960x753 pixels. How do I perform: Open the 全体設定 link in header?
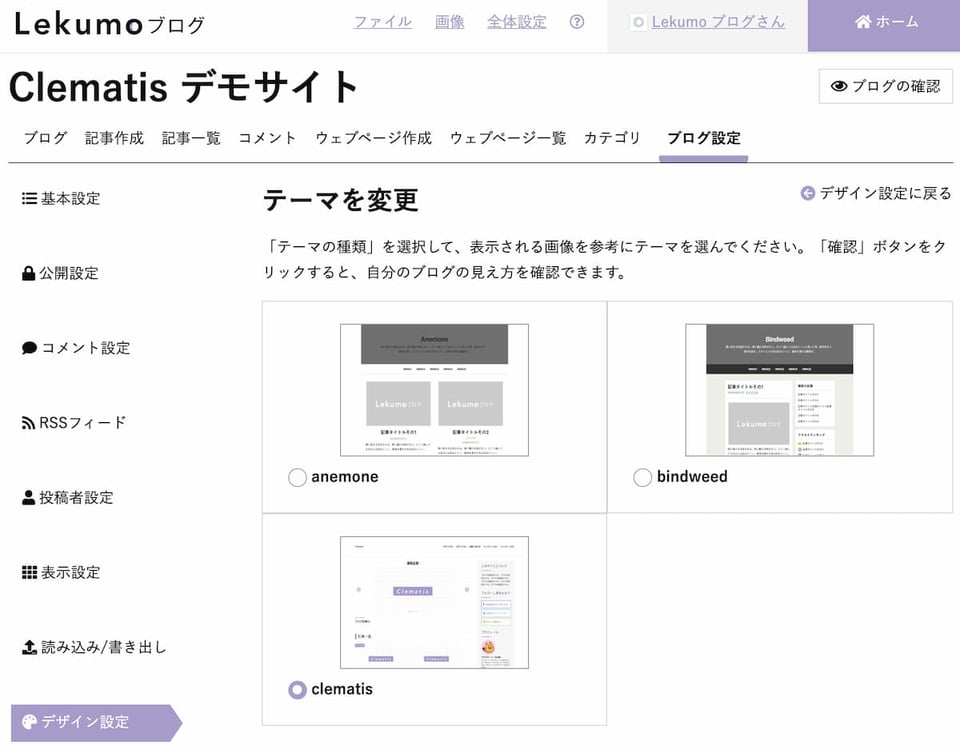tap(517, 22)
